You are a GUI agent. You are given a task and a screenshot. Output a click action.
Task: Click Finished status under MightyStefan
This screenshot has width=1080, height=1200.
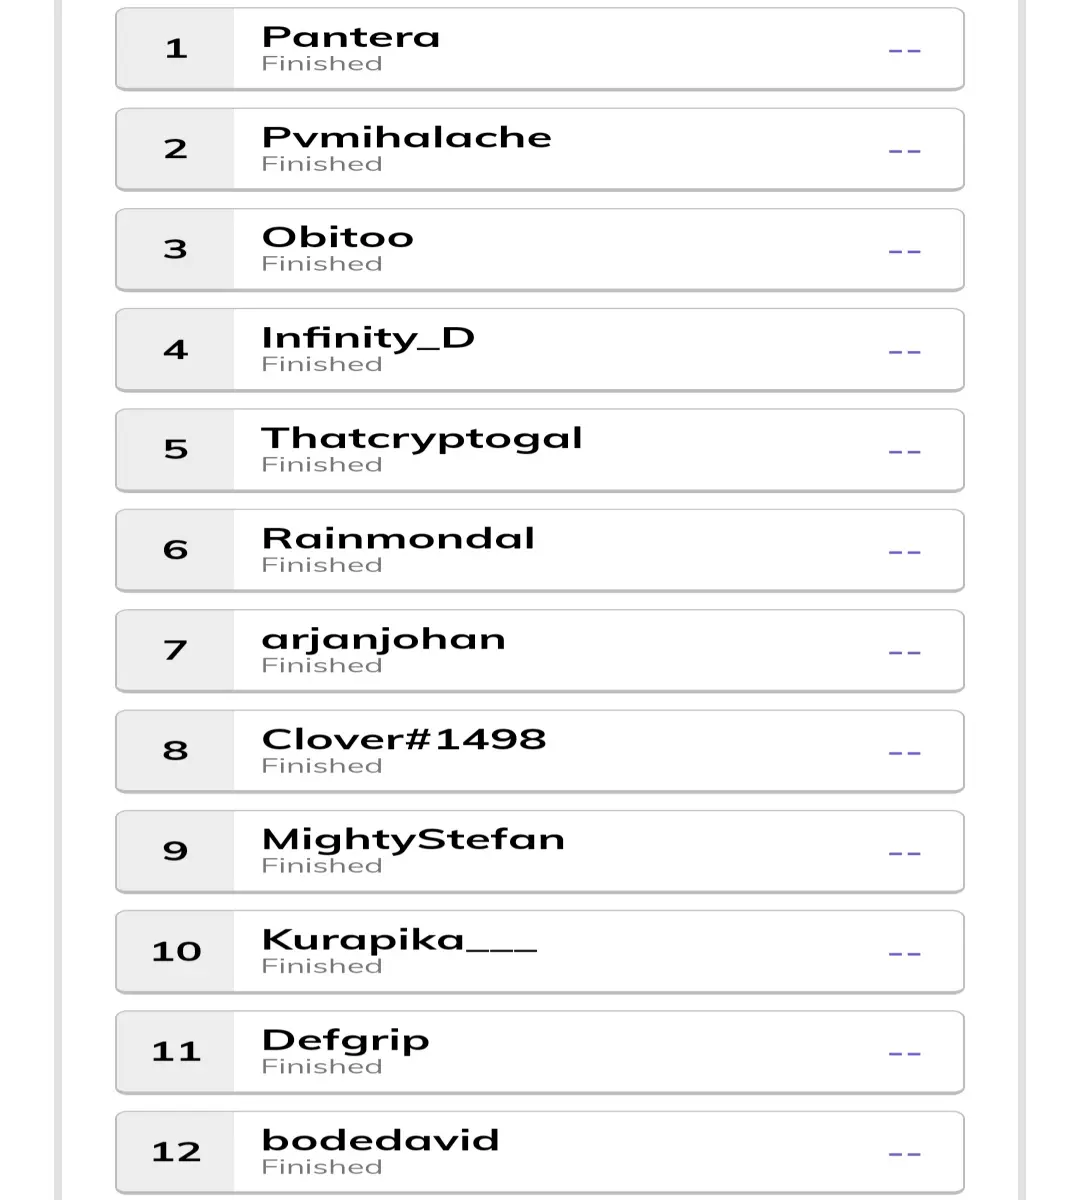point(322,866)
